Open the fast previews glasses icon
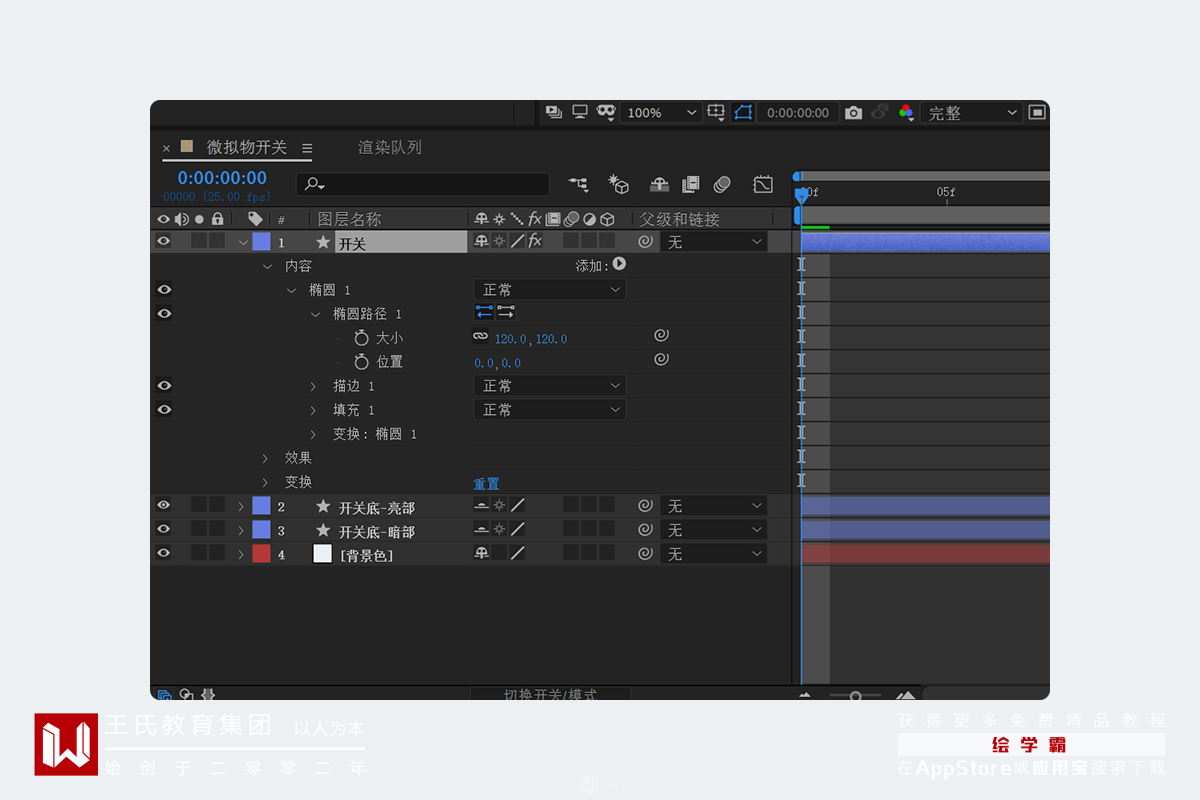This screenshot has height=800, width=1200. (x=606, y=112)
